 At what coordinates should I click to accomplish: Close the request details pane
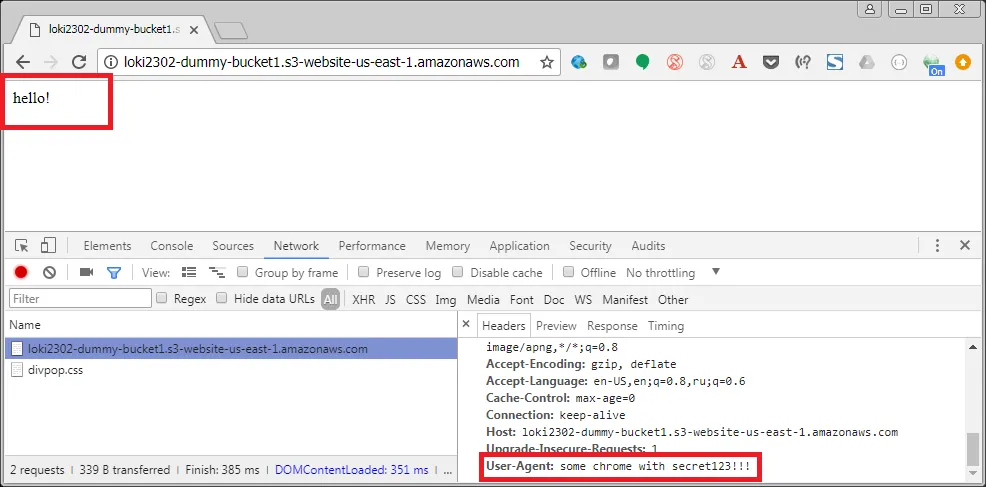(x=466, y=325)
